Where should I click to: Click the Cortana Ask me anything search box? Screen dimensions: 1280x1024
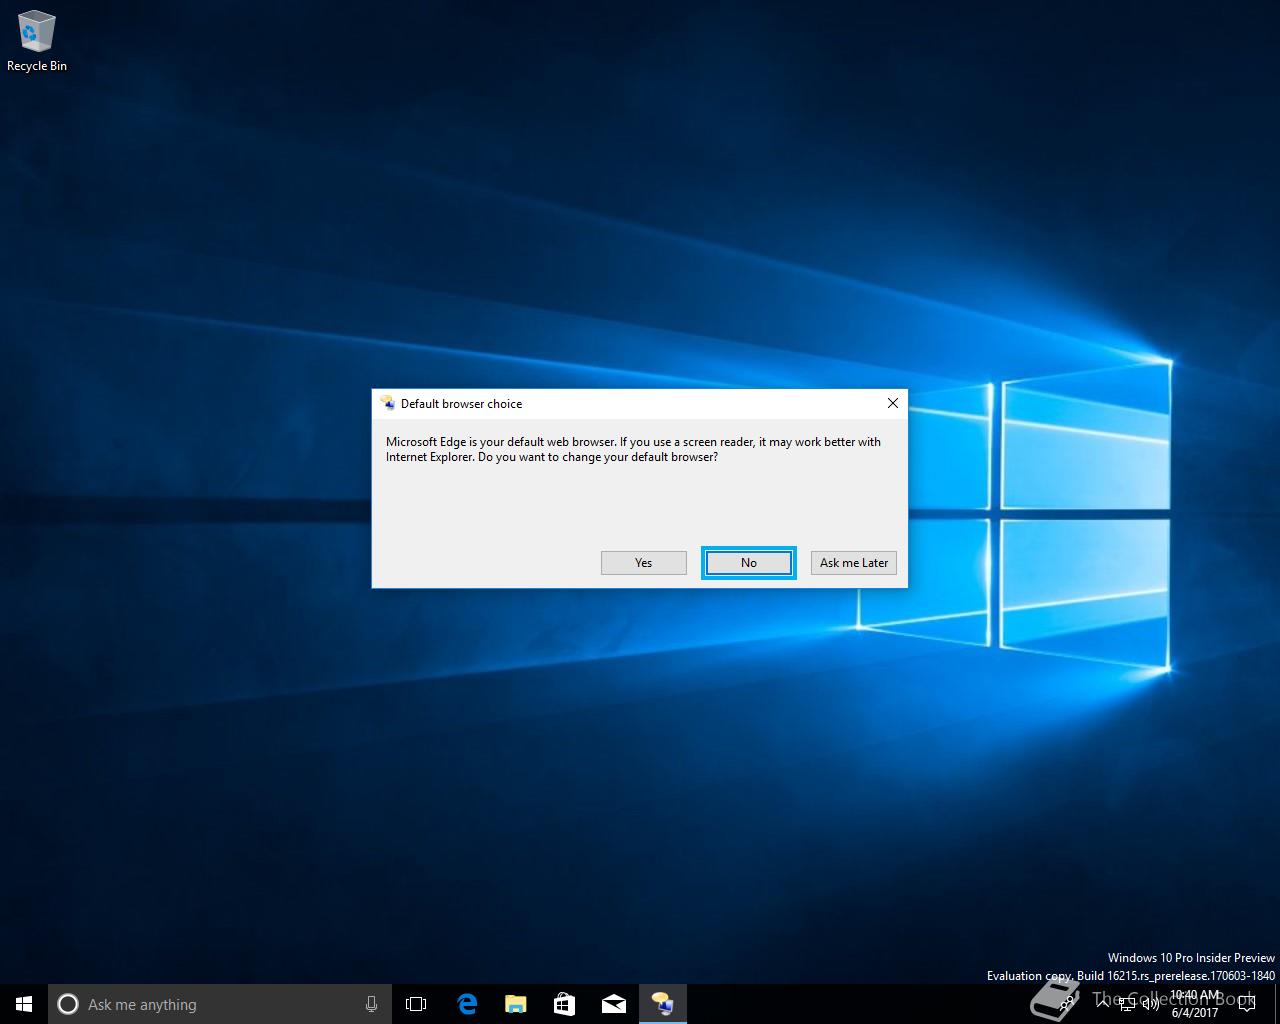coord(219,1004)
